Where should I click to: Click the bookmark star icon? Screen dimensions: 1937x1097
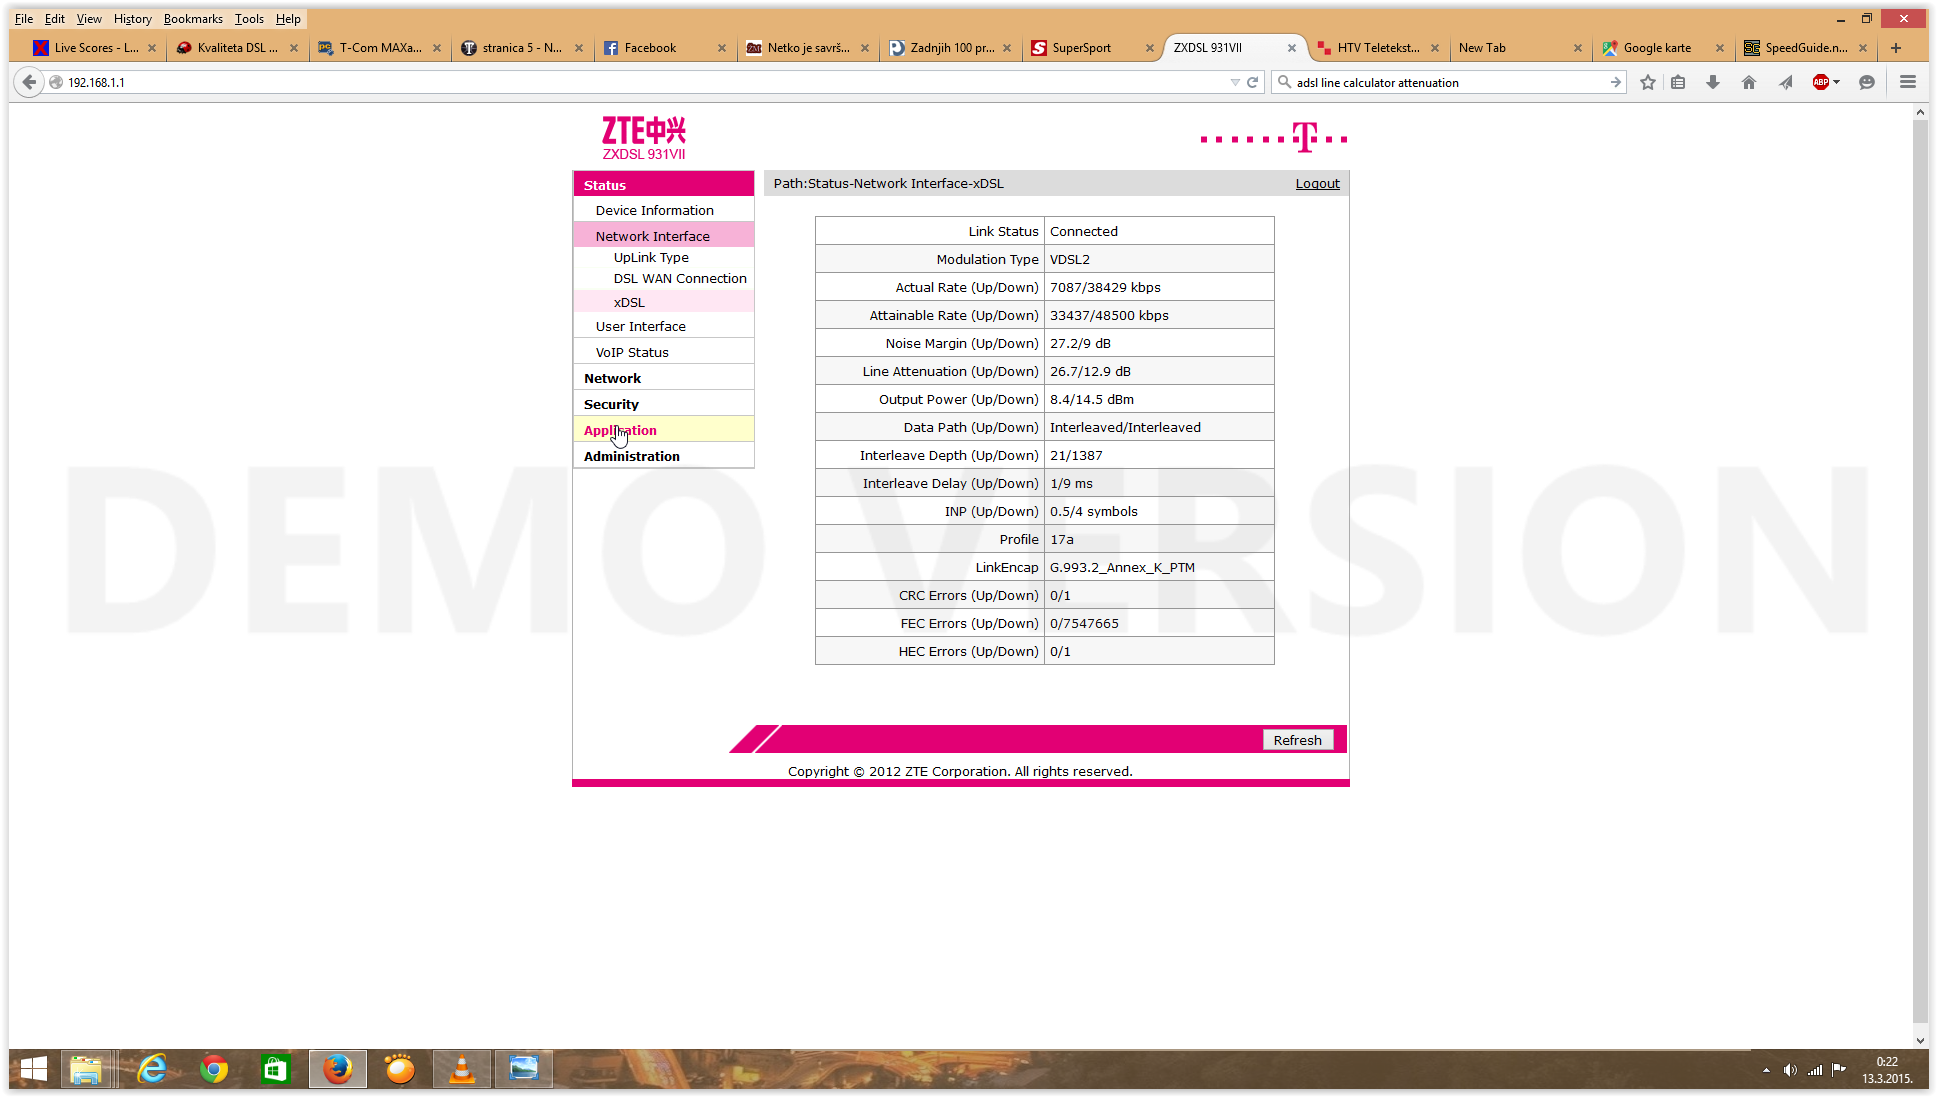[x=1648, y=83]
